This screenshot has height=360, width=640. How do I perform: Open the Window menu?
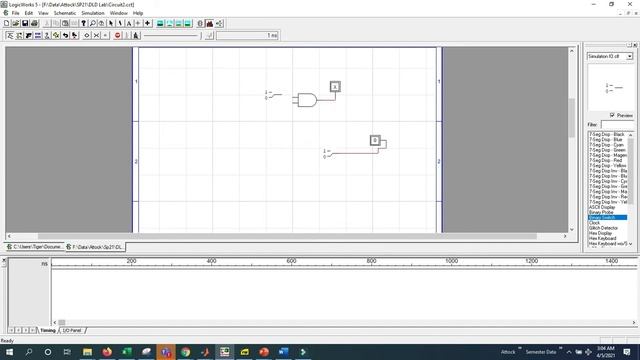[119, 13]
